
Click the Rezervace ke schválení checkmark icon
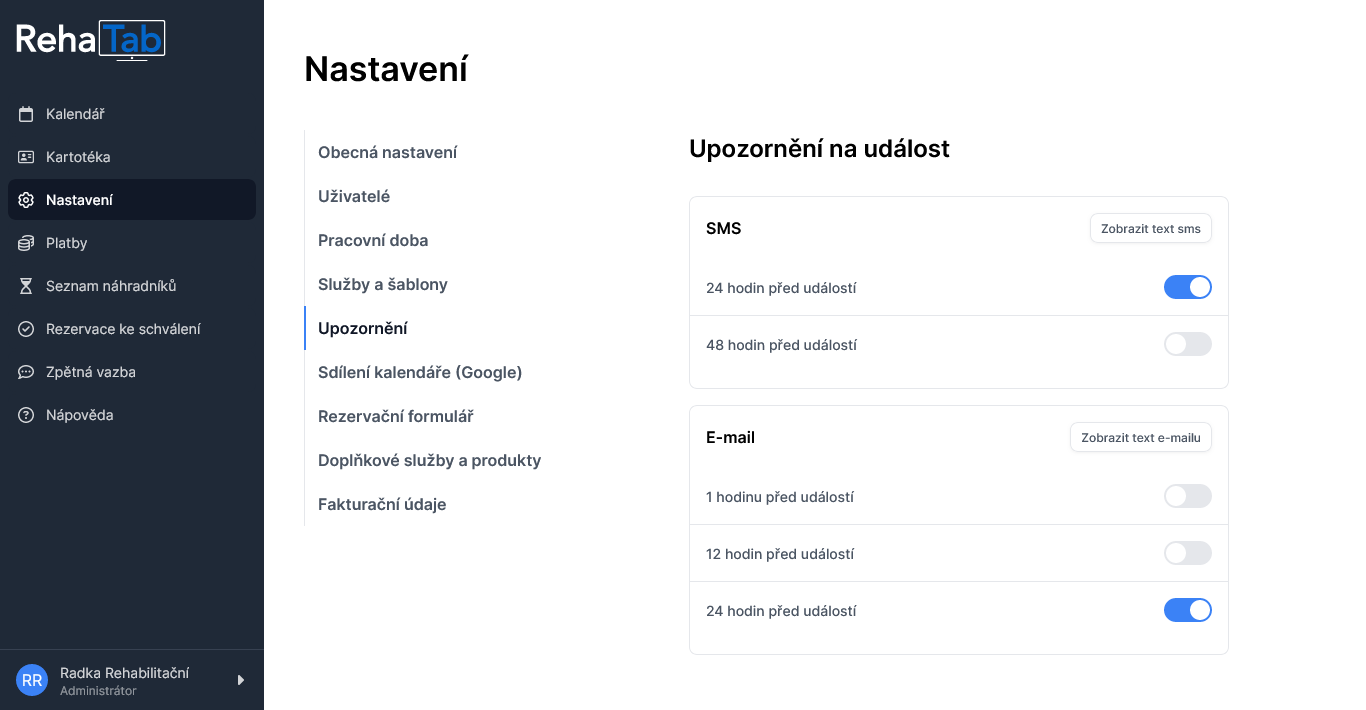(x=26, y=329)
